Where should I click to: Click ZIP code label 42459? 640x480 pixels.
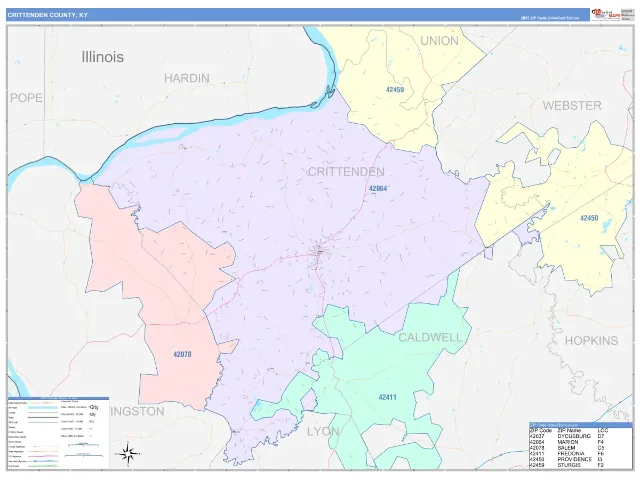point(395,89)
